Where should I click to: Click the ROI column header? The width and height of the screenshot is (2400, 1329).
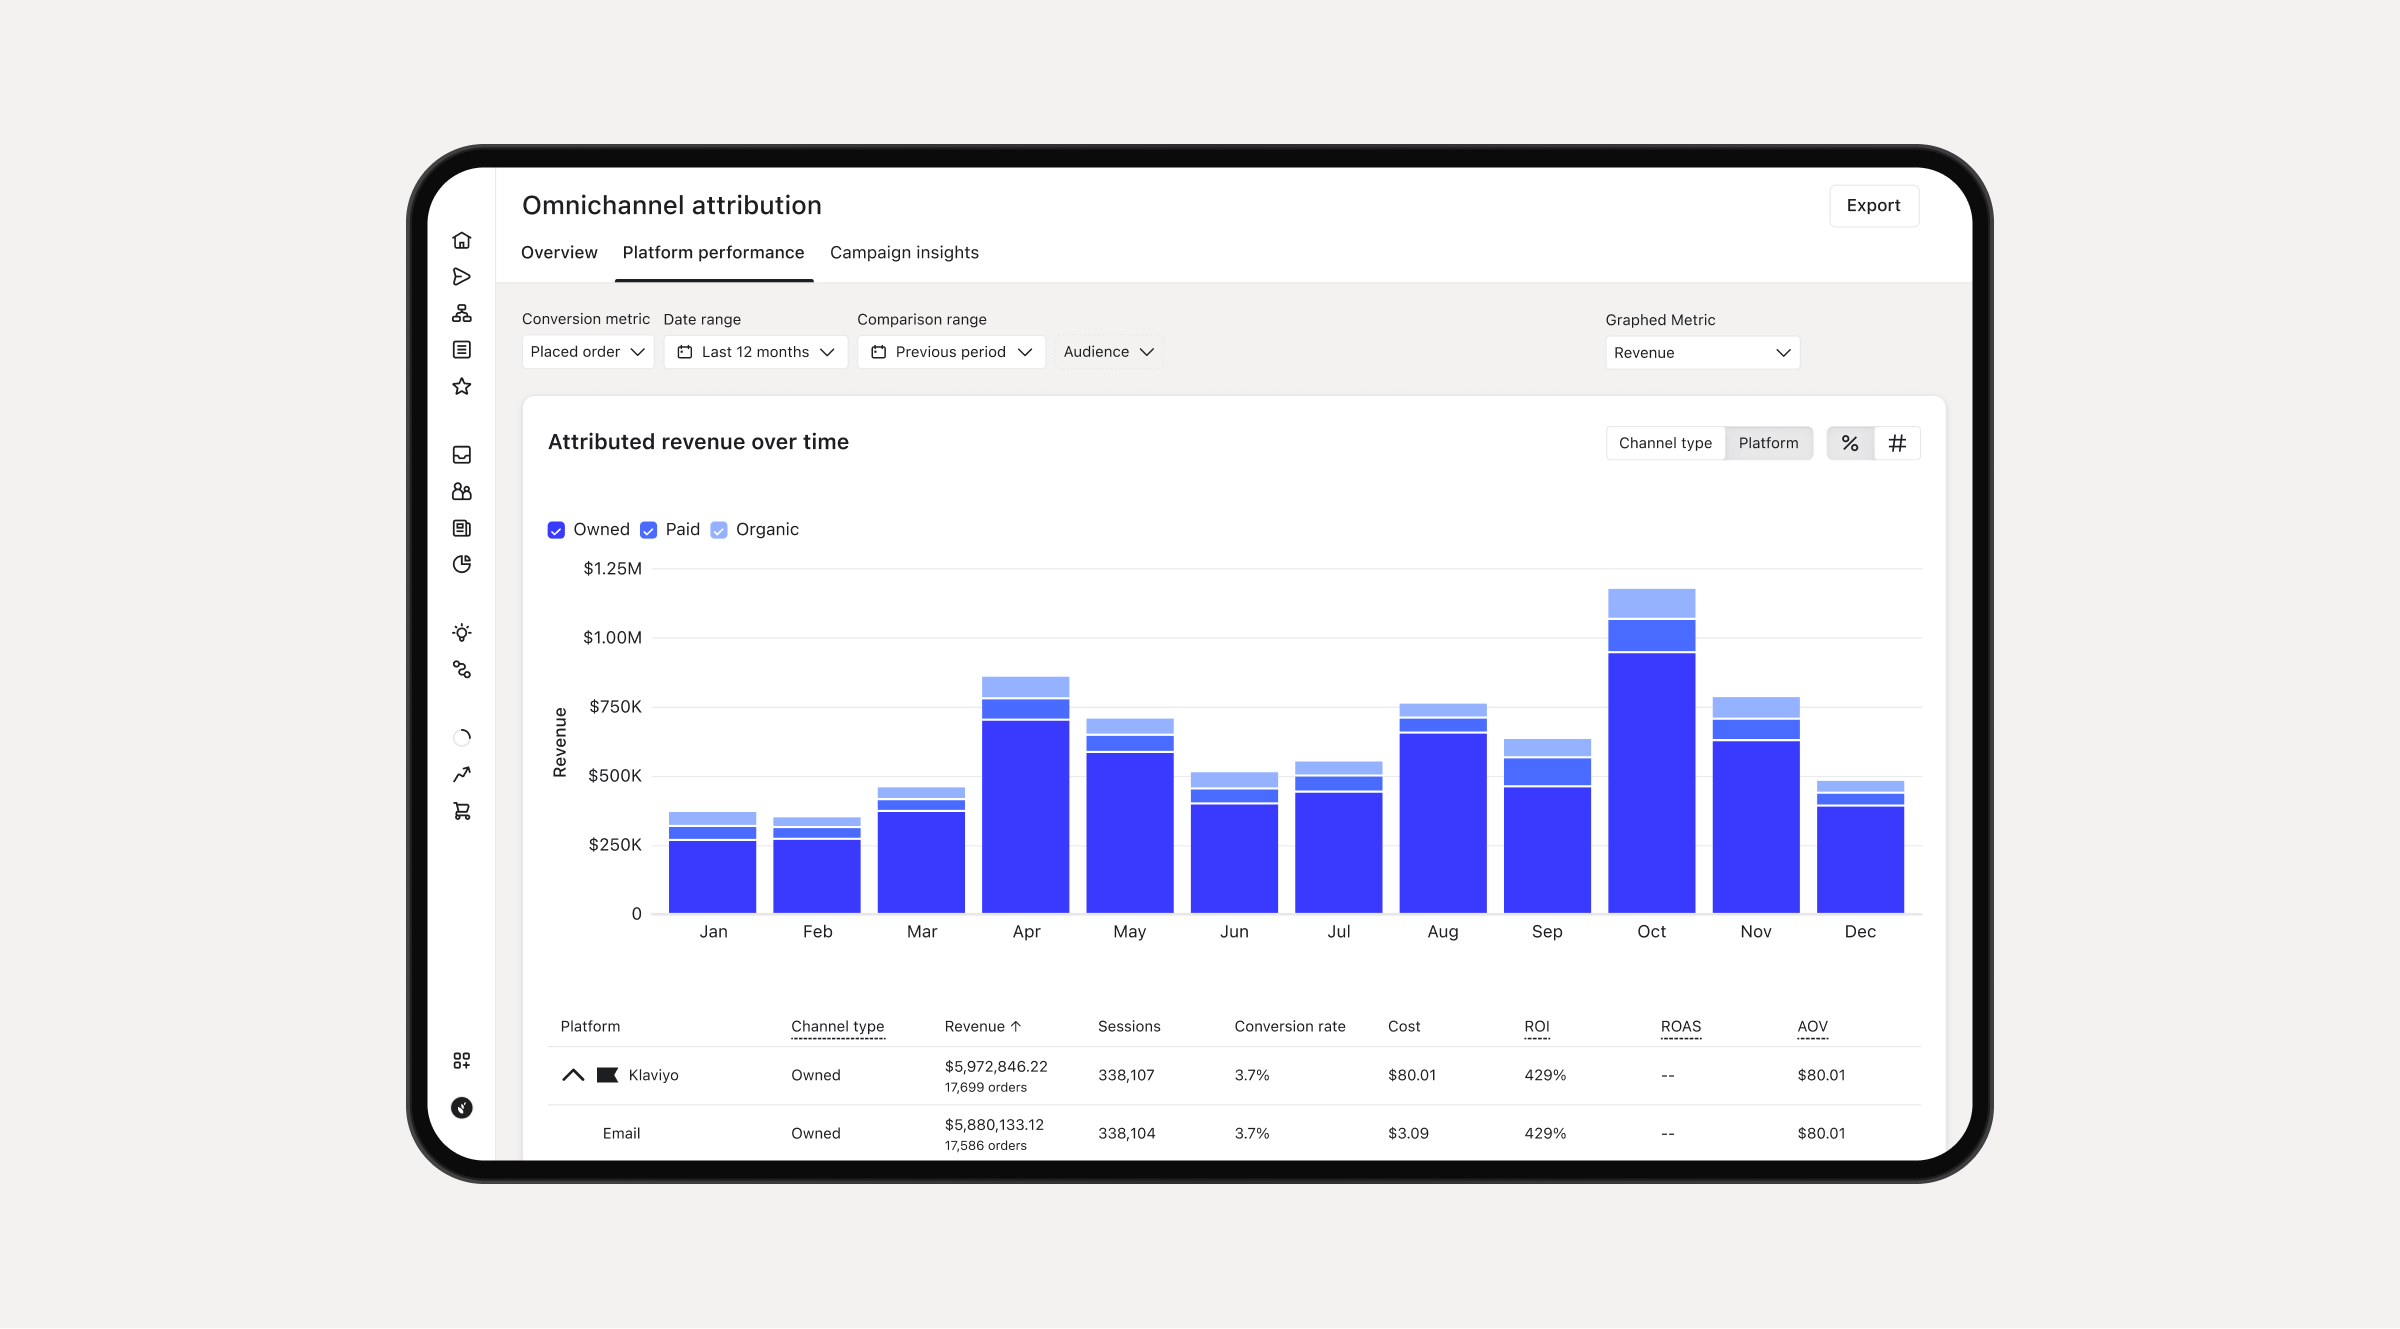1537,1027
